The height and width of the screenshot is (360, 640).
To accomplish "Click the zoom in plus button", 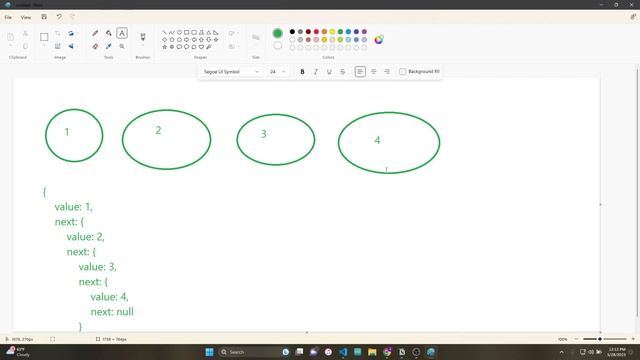I will (x=633, y=339).
